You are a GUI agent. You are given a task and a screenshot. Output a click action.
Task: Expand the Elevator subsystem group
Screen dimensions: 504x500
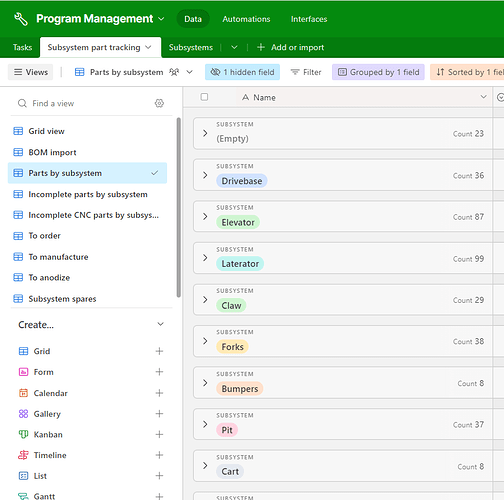pyautogui.click(x=205, y=216)
